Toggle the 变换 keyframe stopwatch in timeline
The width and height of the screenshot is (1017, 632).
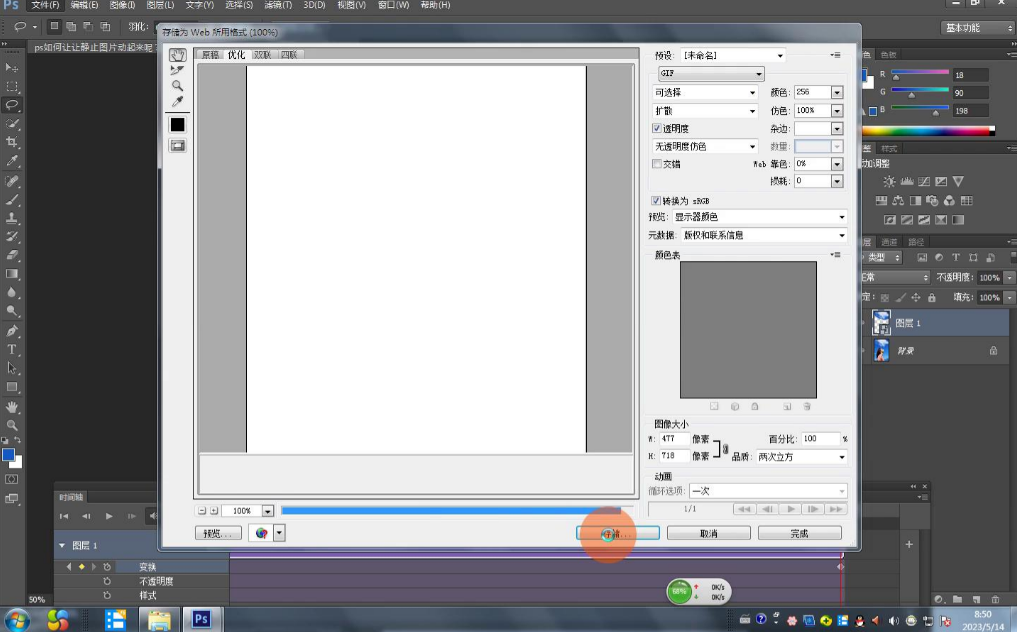point(107,567)
